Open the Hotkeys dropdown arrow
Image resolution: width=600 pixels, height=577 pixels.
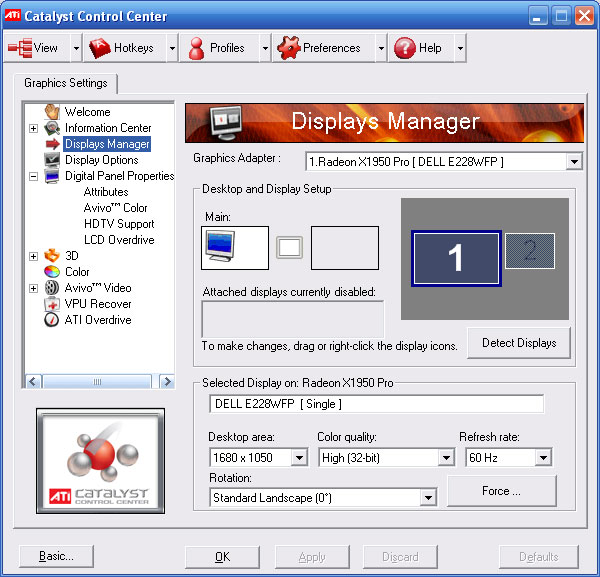click(x=172, y=48)
